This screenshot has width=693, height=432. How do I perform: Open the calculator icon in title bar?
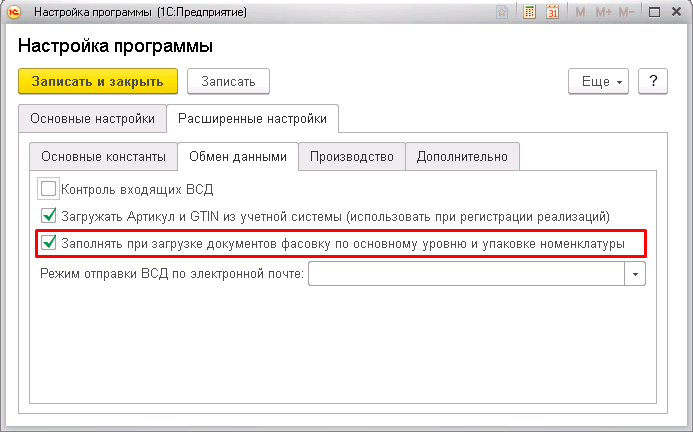tap(529, 12)
